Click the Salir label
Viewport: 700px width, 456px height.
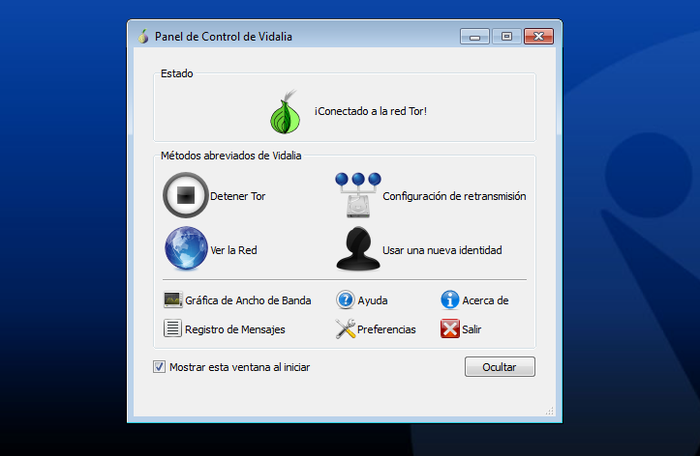(471, 330)
